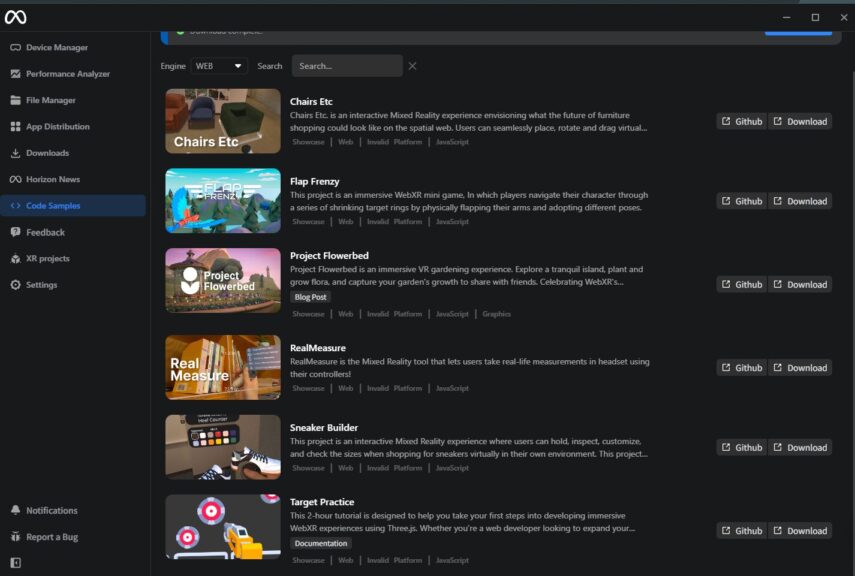Click the Showcase tag under Chairs Etc
This screenshot has height=576, width=855.
[308, 142]
